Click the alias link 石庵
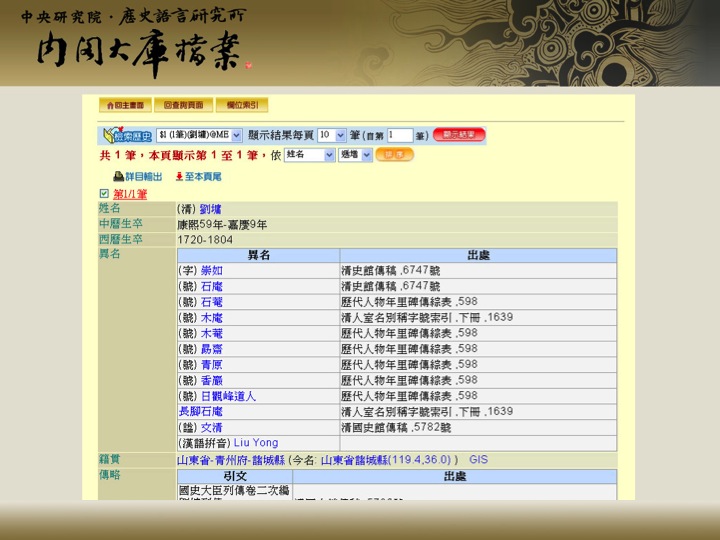This screenshot has width=720, height=540. tap(212, 287)
